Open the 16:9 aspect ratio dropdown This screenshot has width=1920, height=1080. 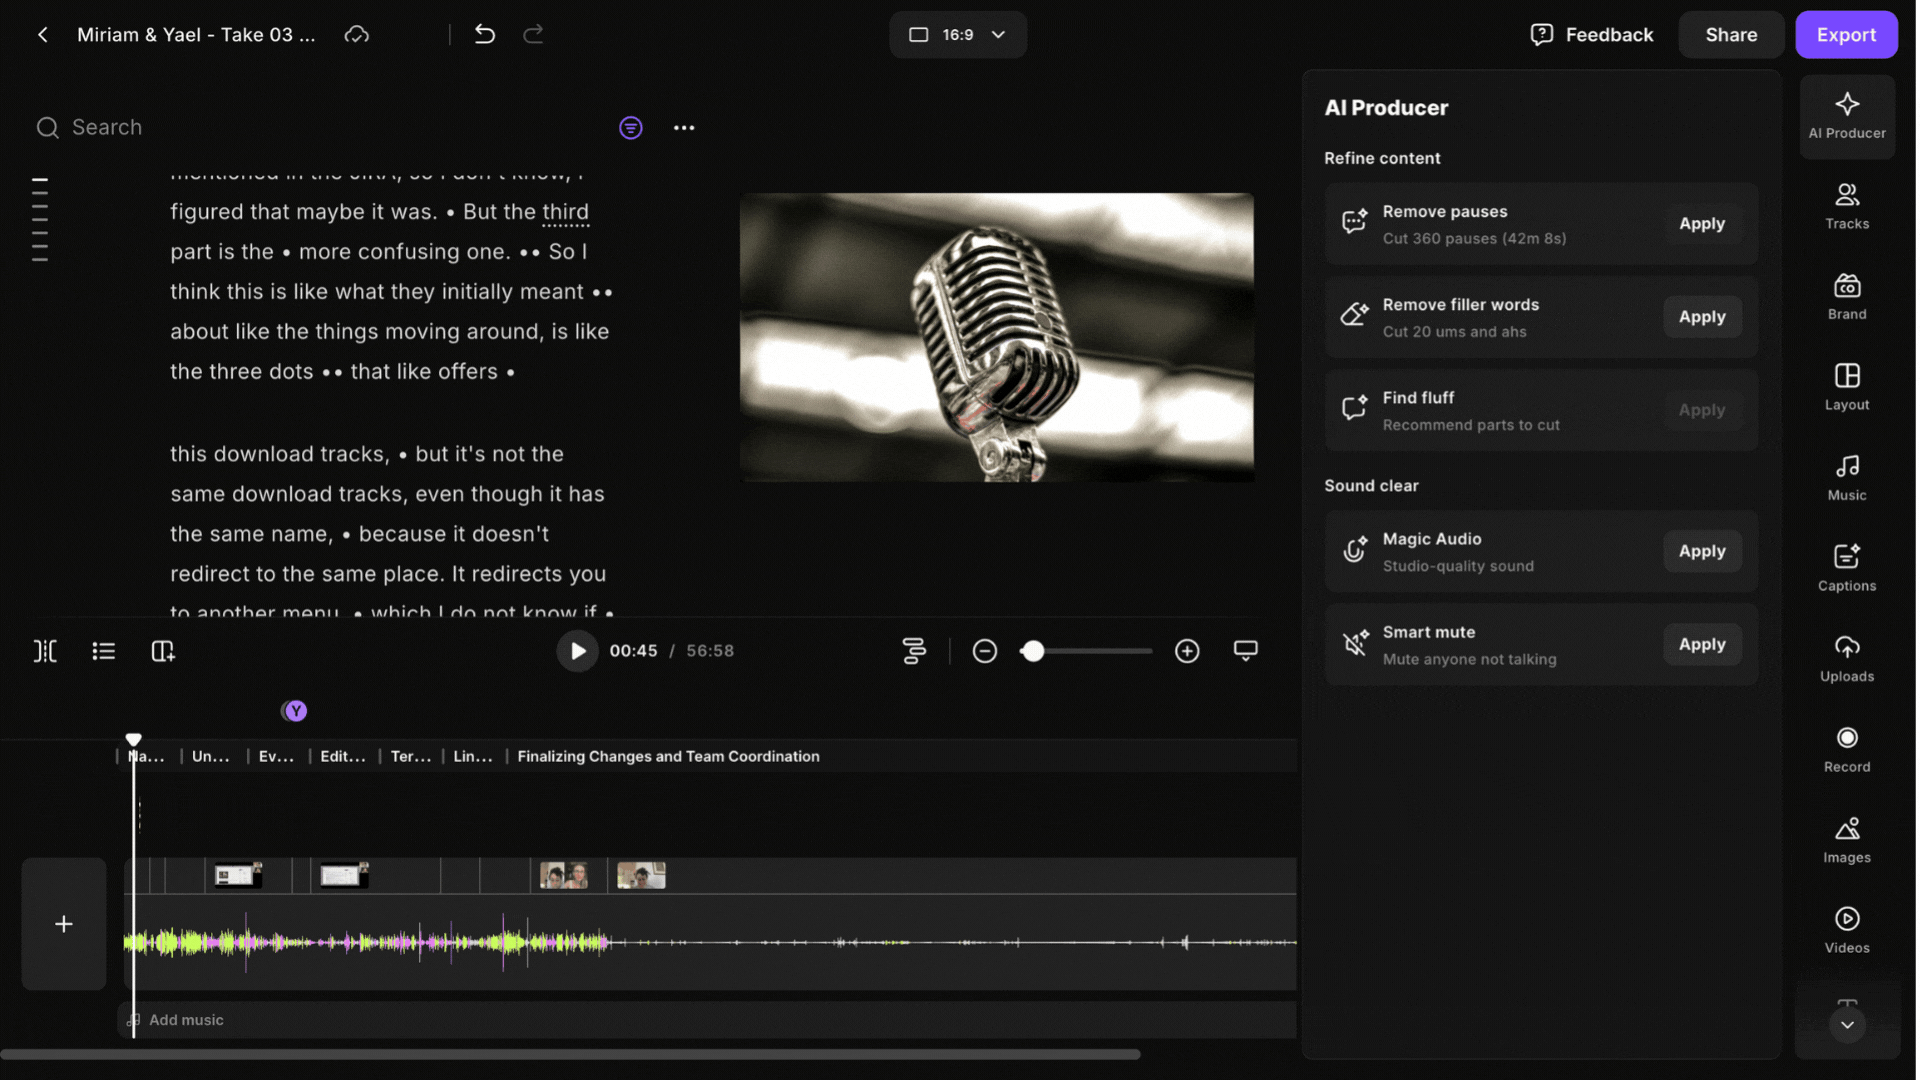tap(958, 35)
